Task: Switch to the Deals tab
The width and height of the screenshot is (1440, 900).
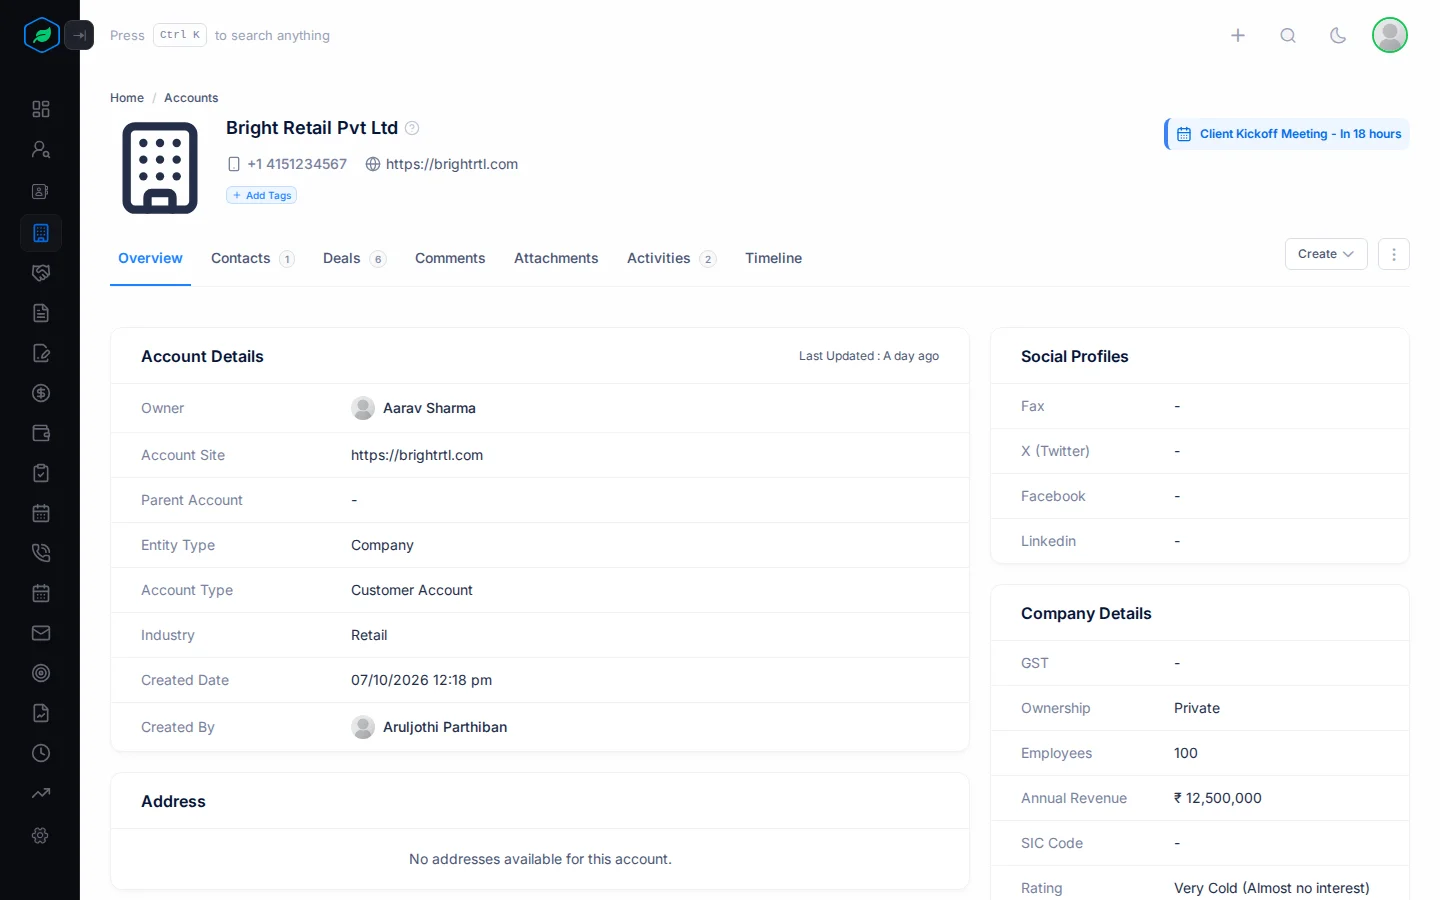Action: pyautogui.click(x=354, y=258)
